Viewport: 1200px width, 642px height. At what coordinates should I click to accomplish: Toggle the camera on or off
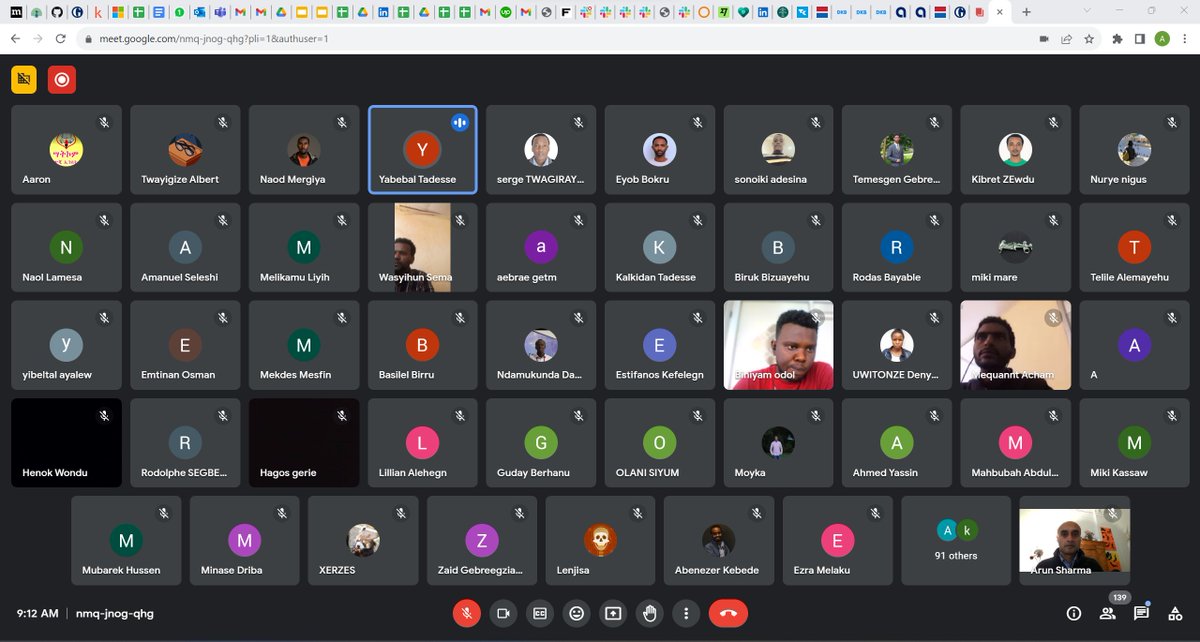(503, 613)
